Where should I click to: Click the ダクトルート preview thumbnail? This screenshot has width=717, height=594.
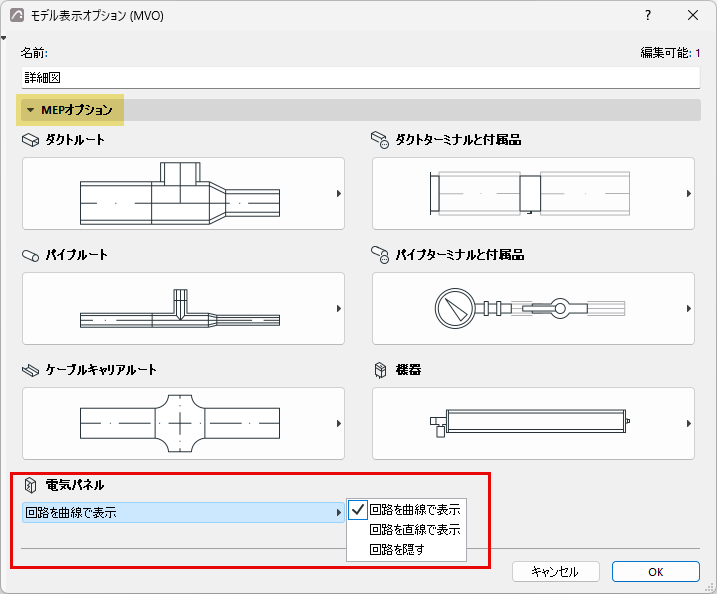(183, 193)
